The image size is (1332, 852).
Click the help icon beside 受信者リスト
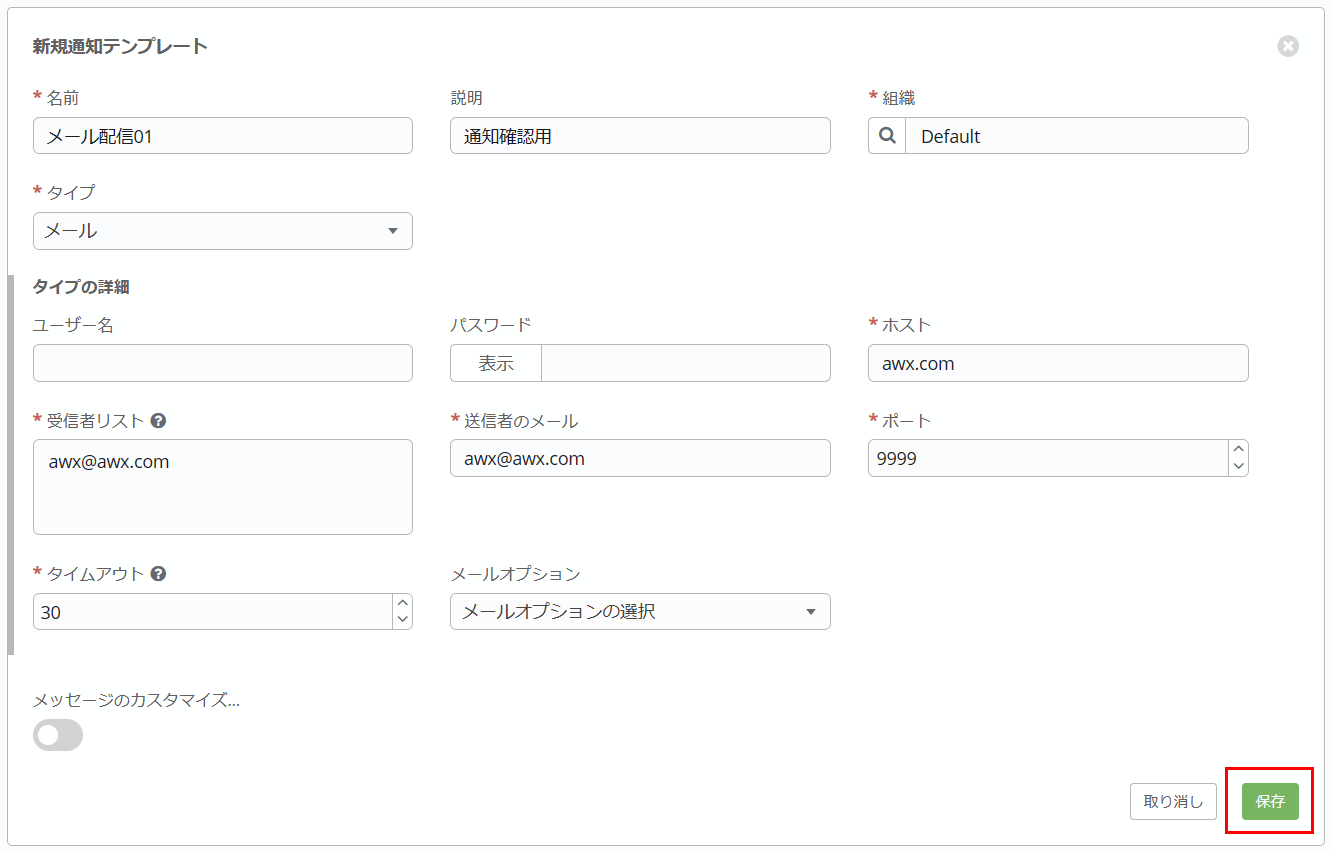click(159, 420)
